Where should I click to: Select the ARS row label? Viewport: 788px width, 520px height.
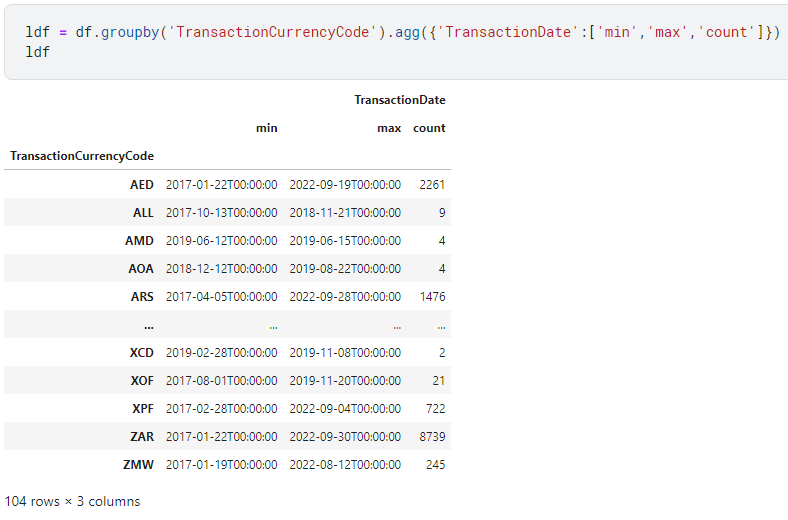[x=142, y=297]
